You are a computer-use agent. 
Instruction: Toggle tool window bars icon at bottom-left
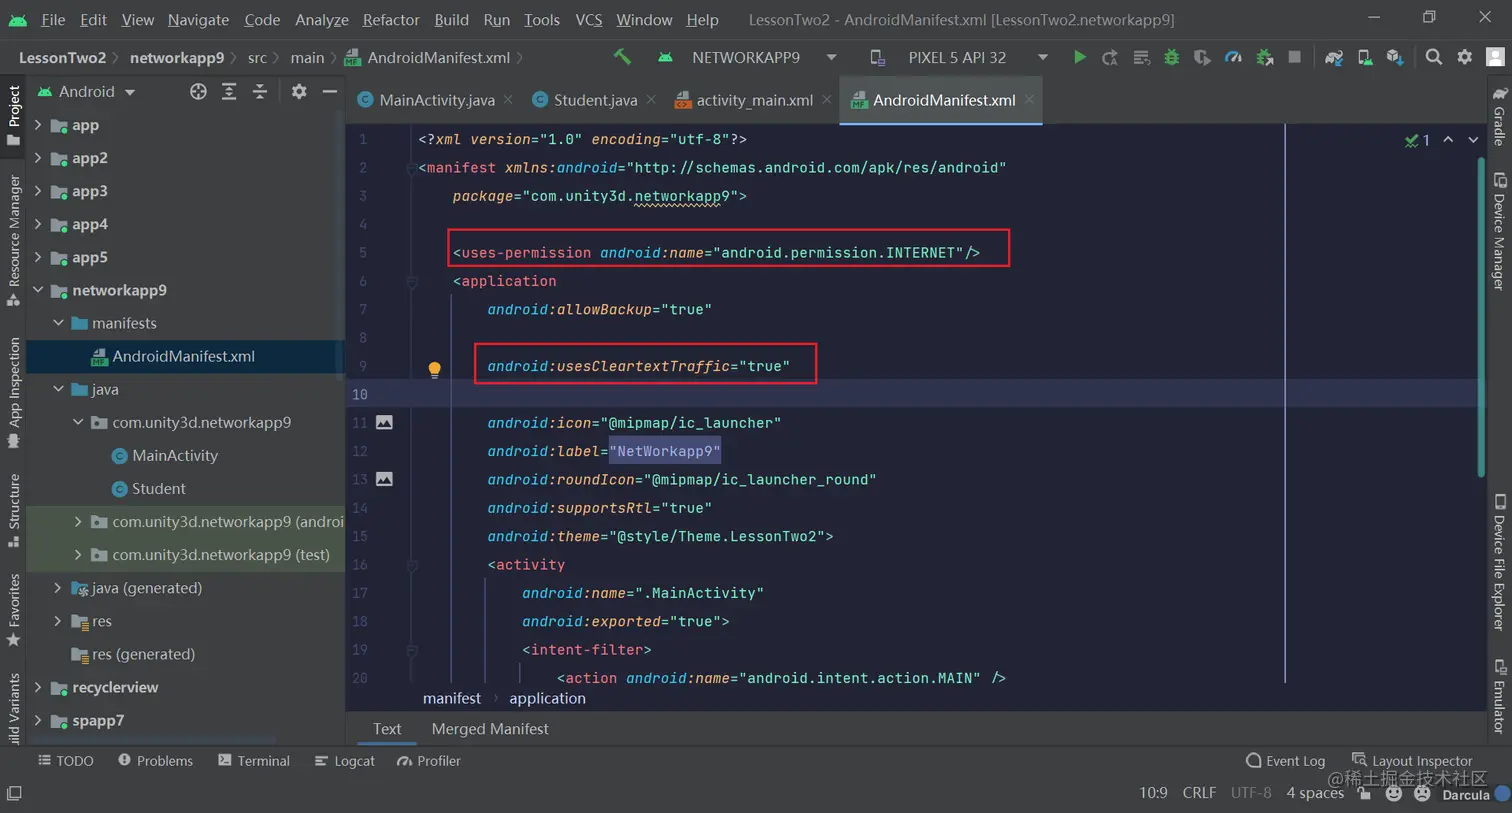(14, 793)
